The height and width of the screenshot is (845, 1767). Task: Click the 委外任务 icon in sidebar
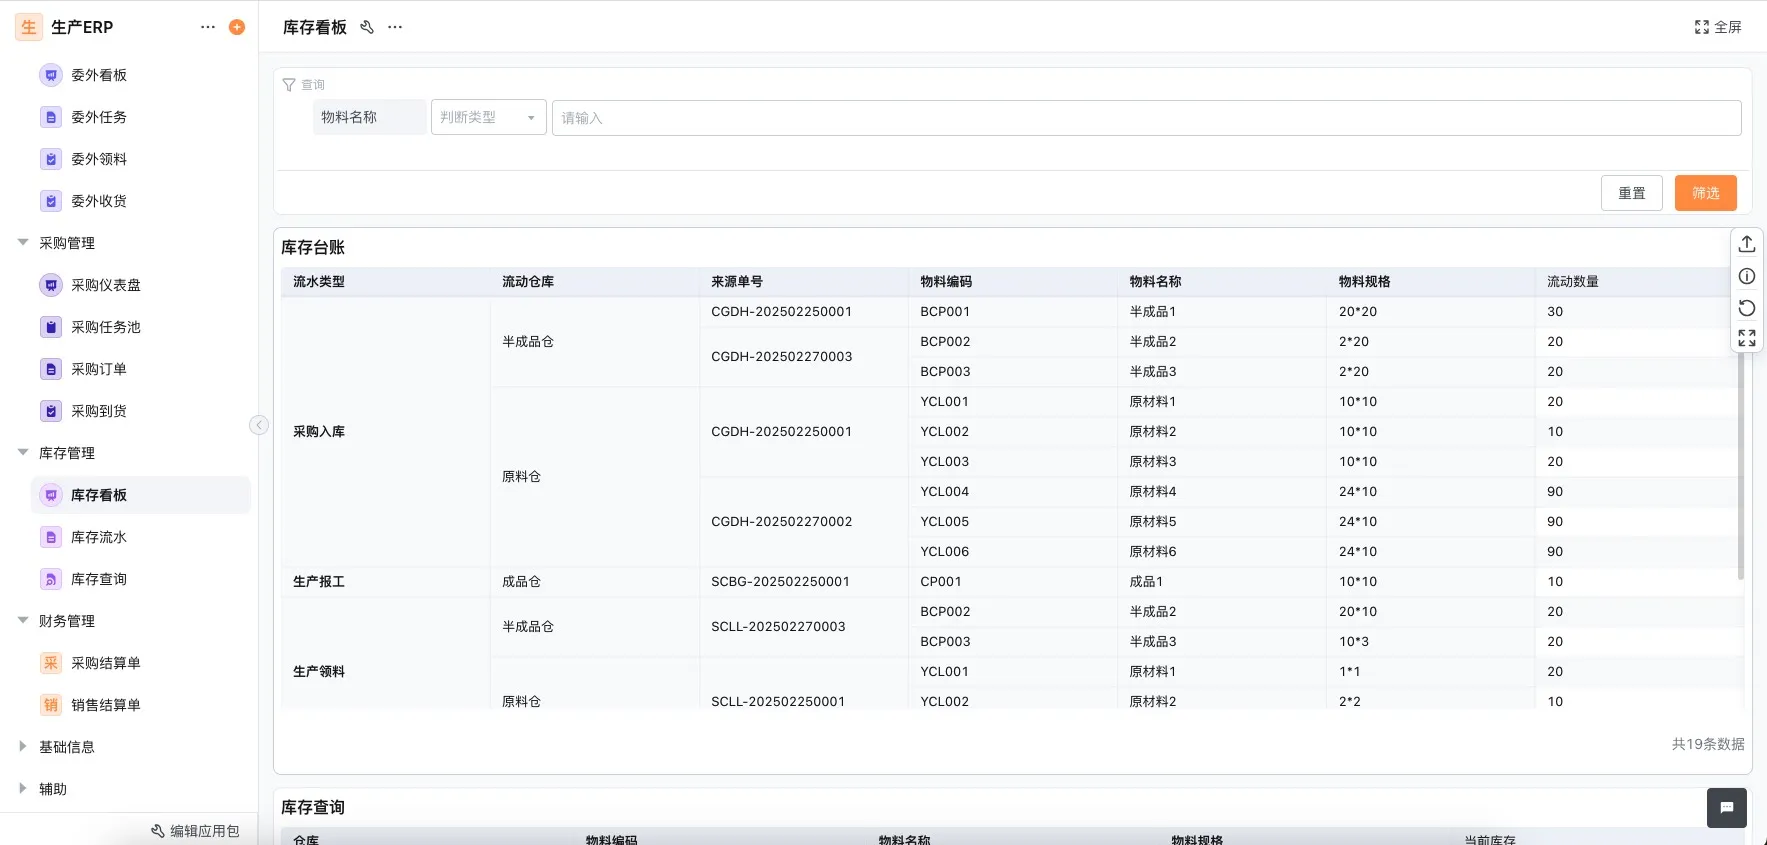51,117
